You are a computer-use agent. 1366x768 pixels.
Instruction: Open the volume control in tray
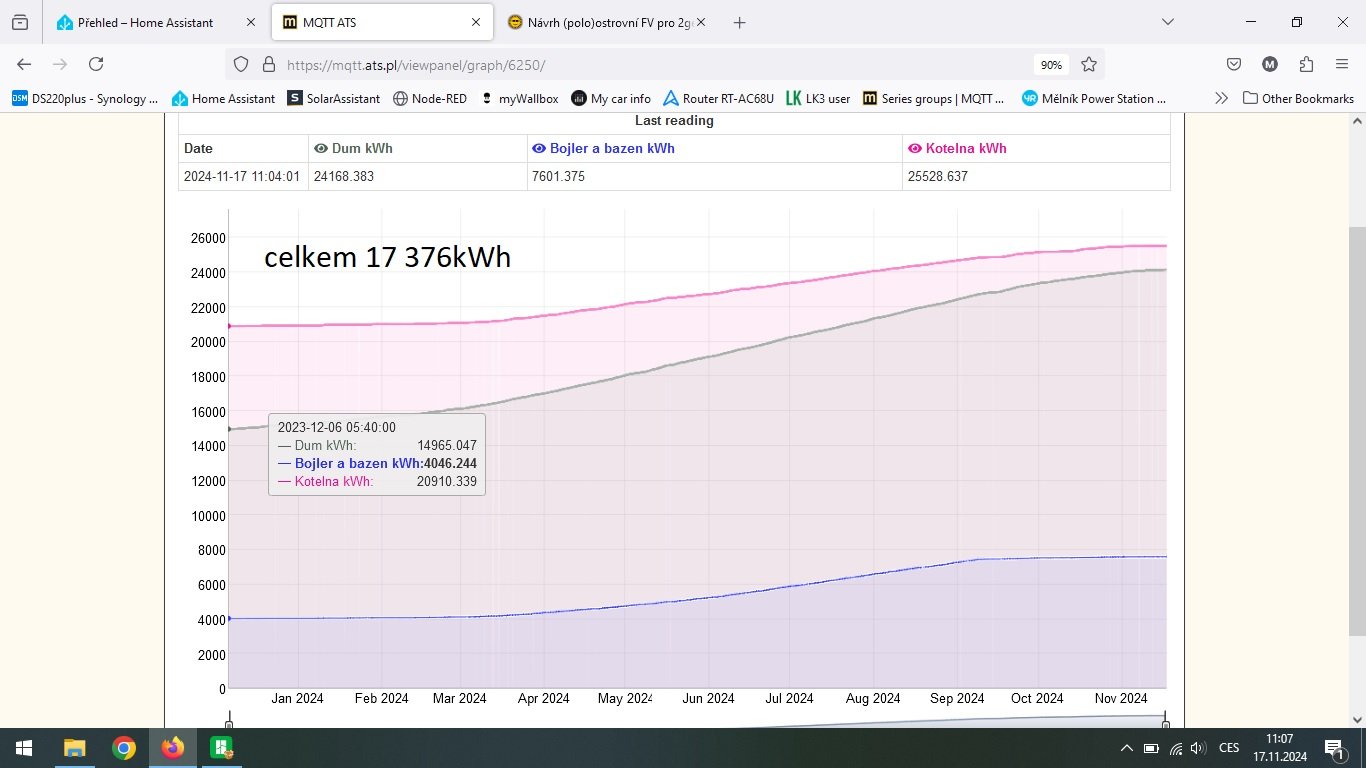pyautogui.click(x=1198, y=748)
